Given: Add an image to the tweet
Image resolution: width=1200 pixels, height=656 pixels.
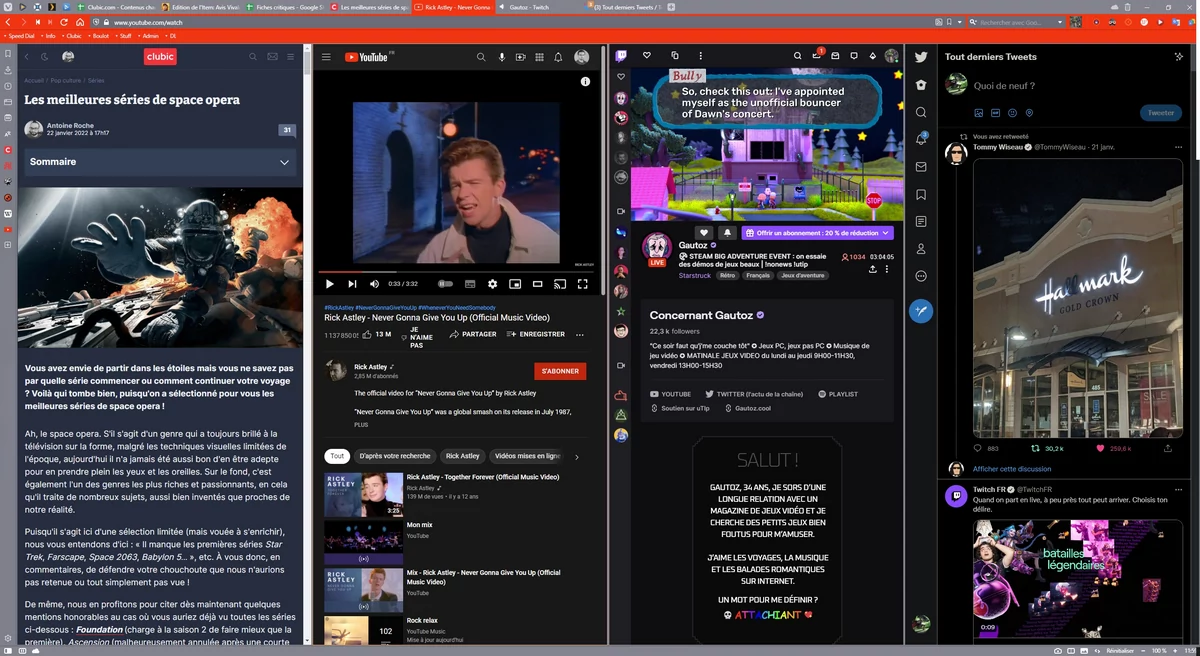Looking at the screenshot, I should click(x=979, y=113).
